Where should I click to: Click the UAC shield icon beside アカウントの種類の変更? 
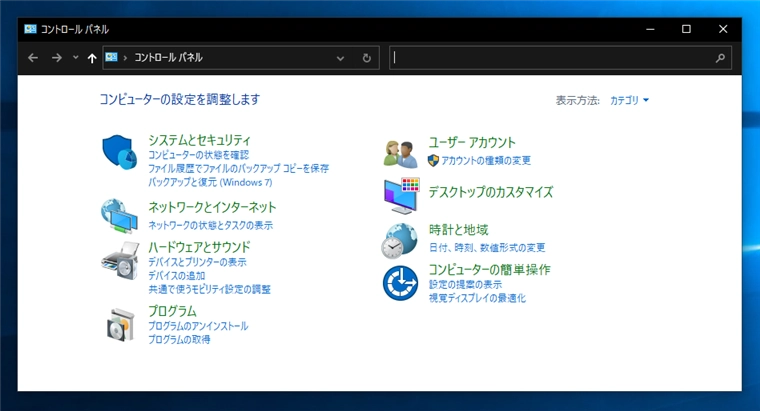(433, 160)
